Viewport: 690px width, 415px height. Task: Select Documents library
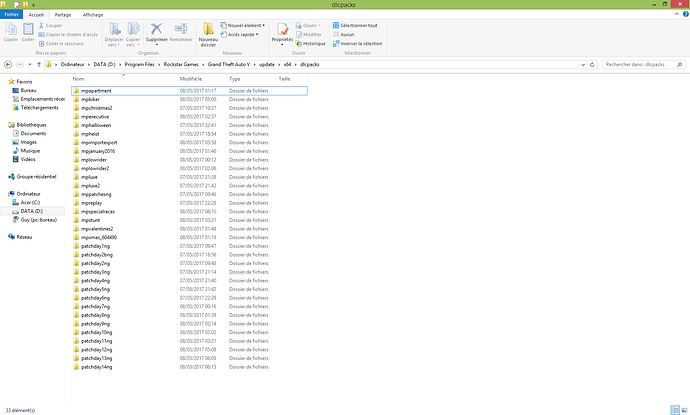point(33,133)
